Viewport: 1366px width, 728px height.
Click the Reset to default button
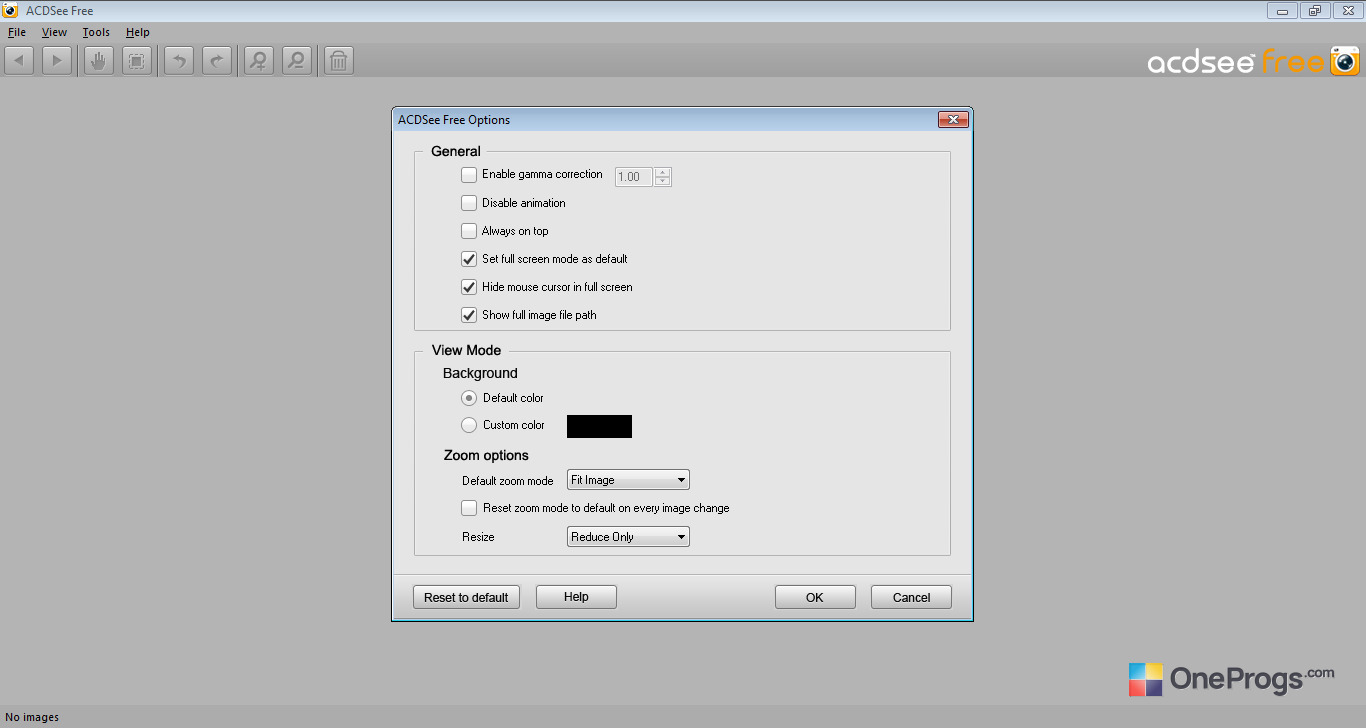[466, 597]
